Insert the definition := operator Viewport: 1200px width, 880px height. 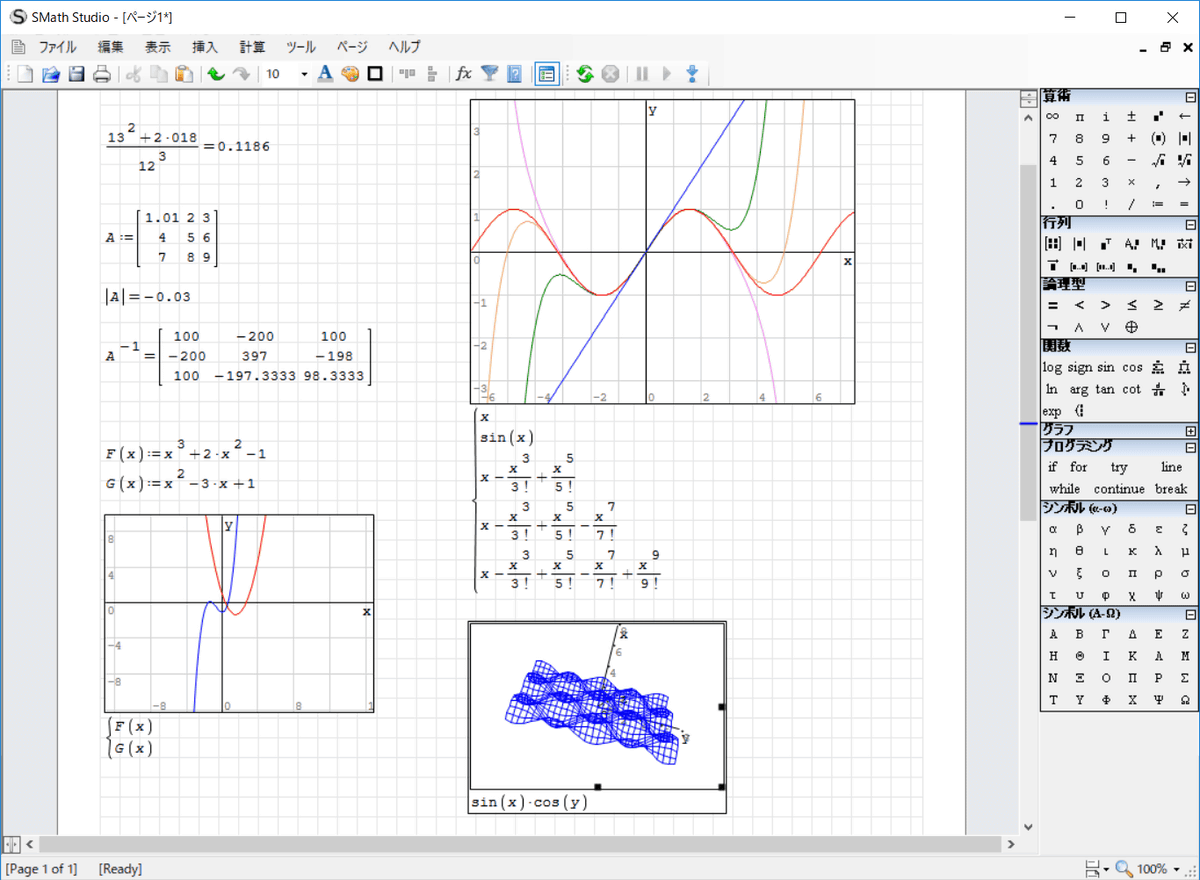pyautogui.click(x=1158, y=204)
